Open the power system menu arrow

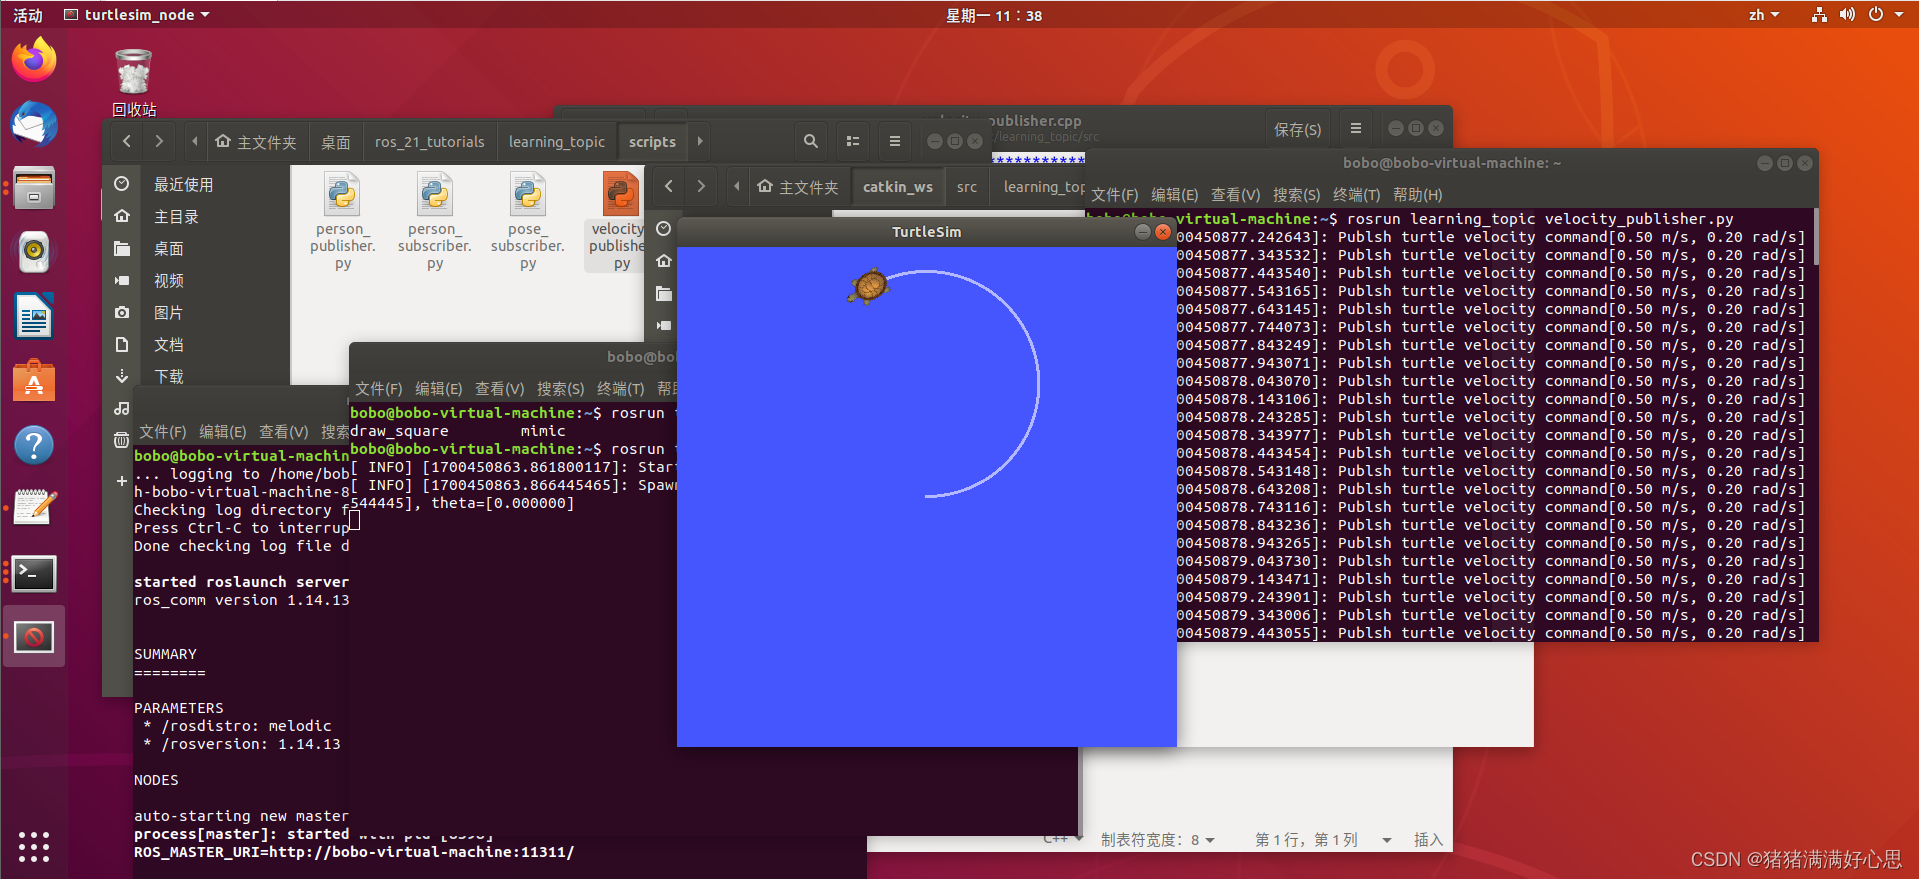[1899, 15]
